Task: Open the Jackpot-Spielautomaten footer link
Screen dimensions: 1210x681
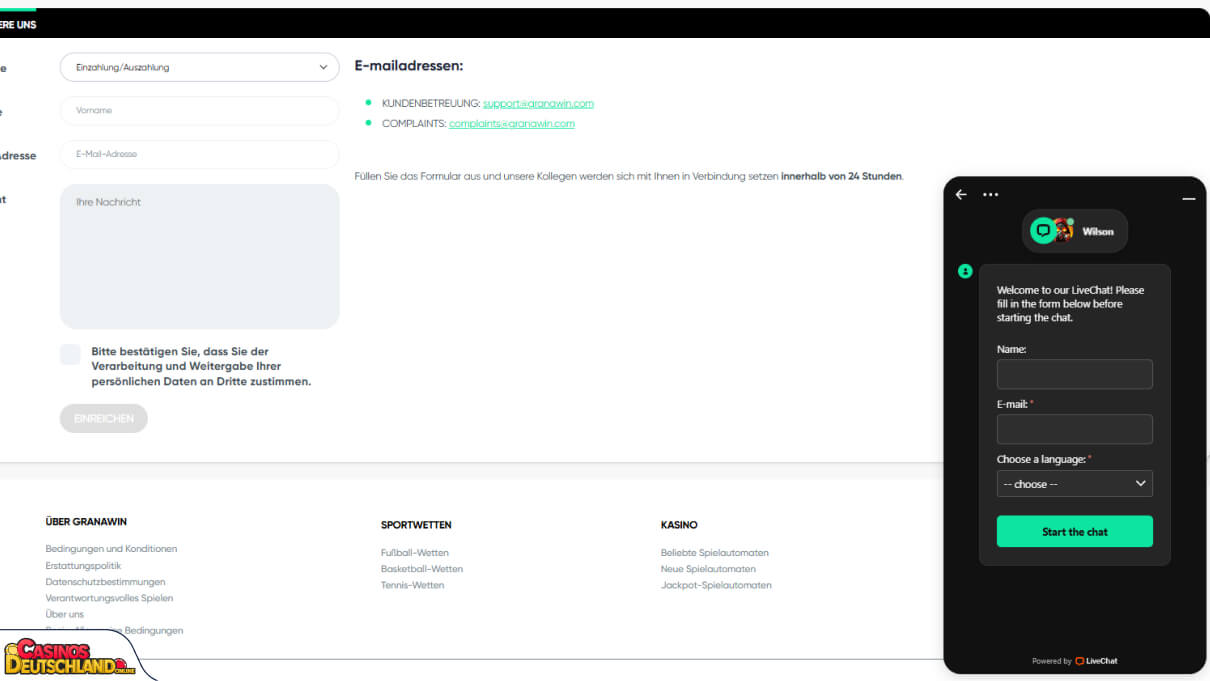Action: click(x=716, y=585)
